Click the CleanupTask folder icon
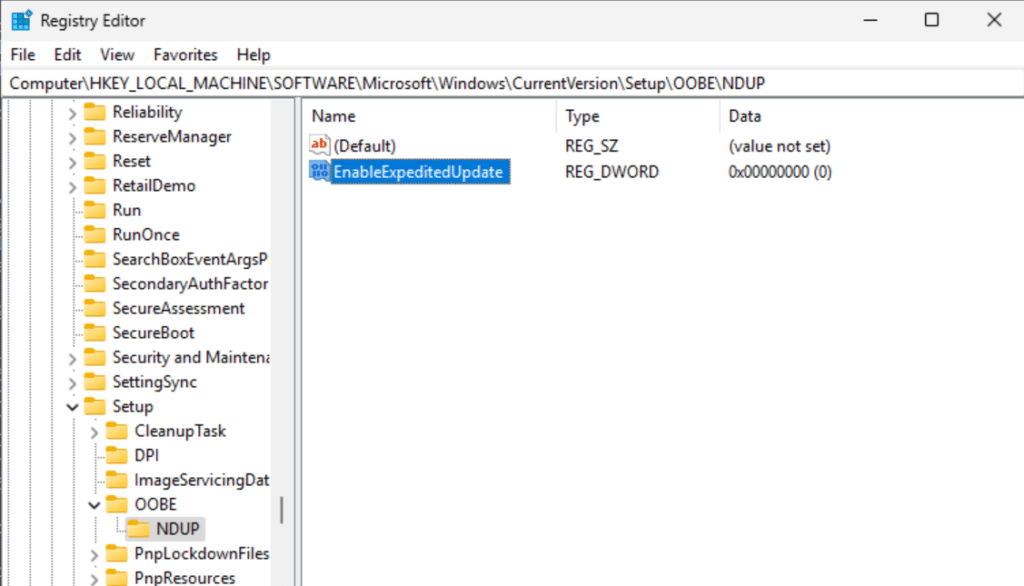 tap(117, 431)
